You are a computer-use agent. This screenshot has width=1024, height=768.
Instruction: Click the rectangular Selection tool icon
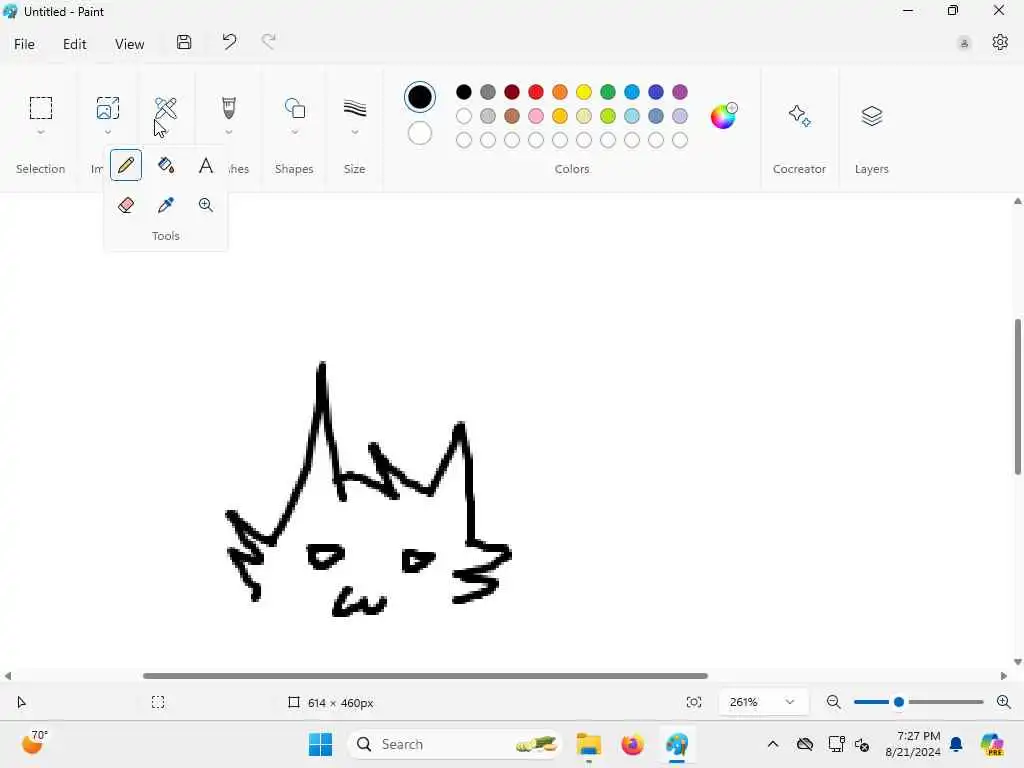pyautogui.click(x=40, y=108)
